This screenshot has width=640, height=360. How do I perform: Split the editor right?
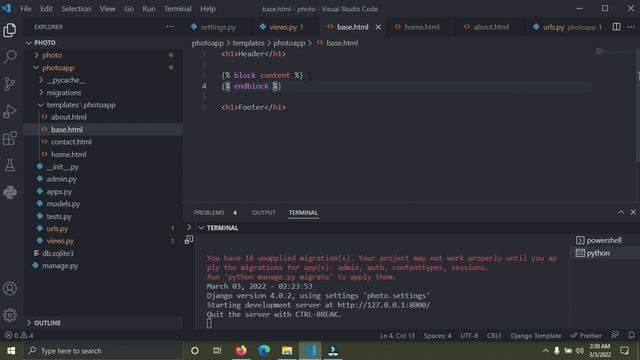click(x=616, y=27)
